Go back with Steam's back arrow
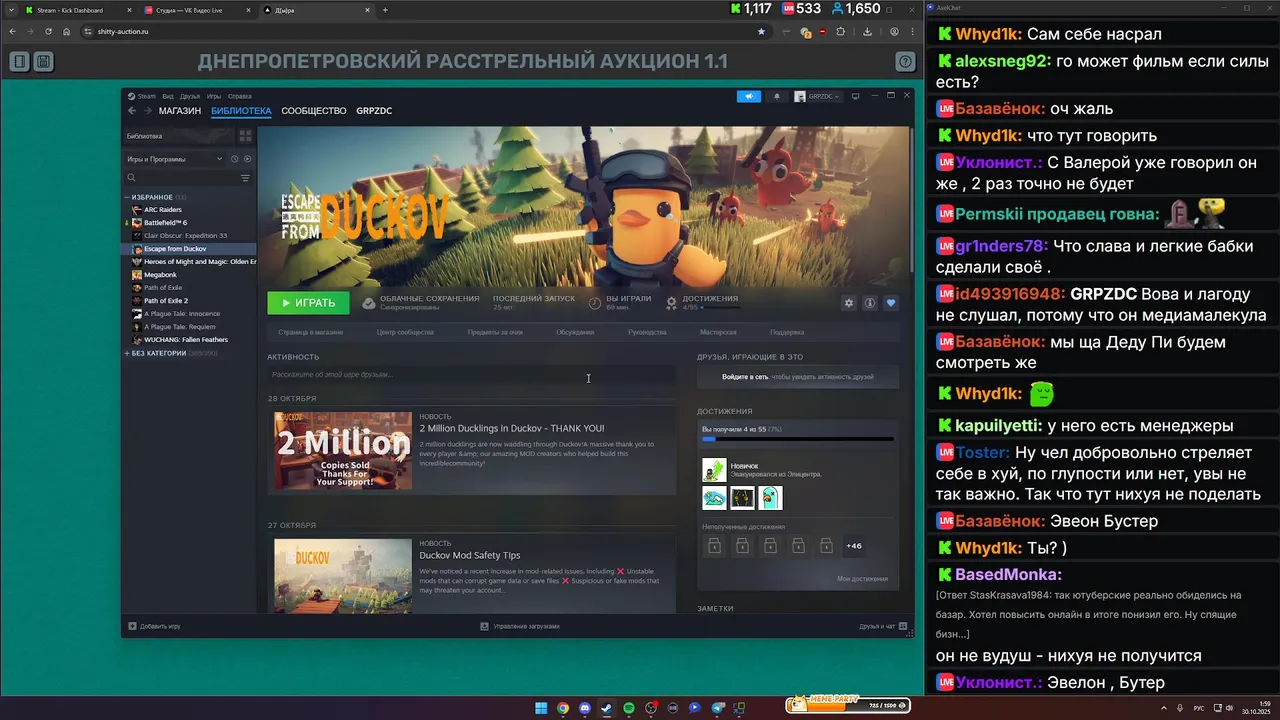Image resolution: width=1280 pixels, height=720 pixels. pos(132,110)
